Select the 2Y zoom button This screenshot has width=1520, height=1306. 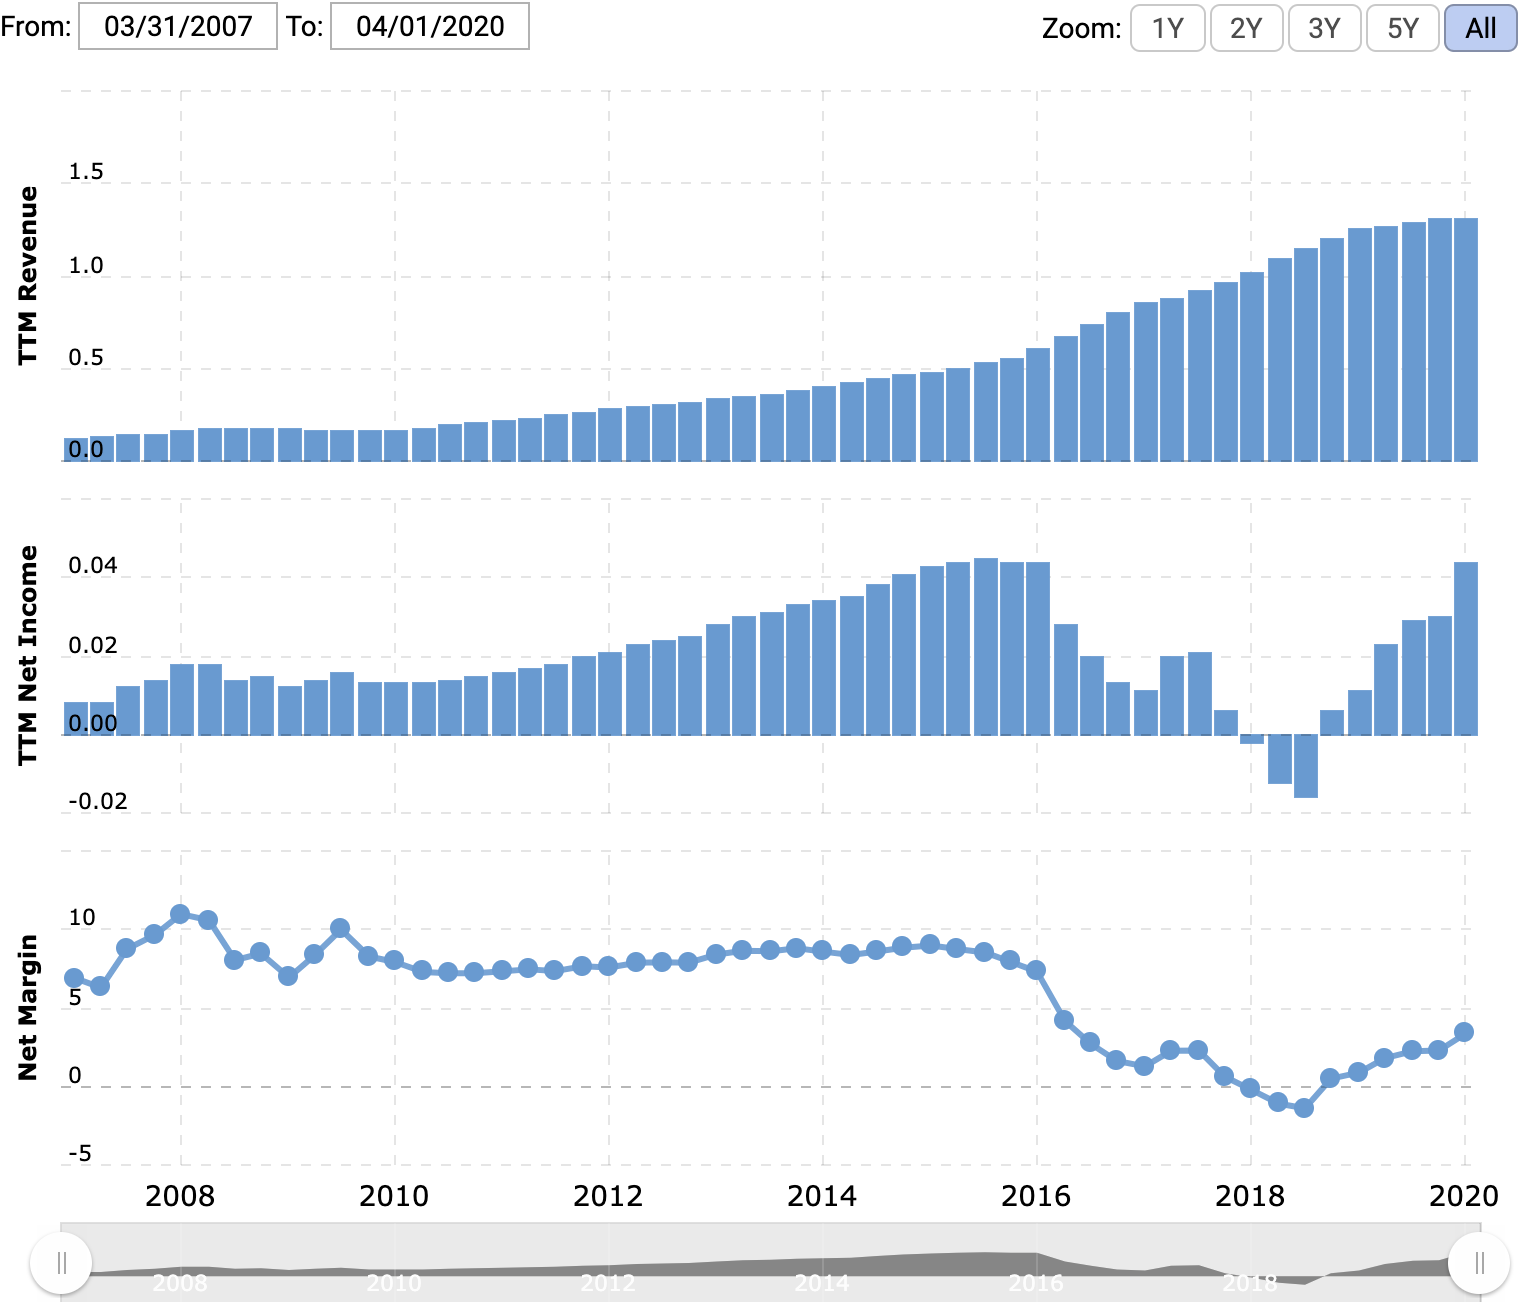(1246, 28)
